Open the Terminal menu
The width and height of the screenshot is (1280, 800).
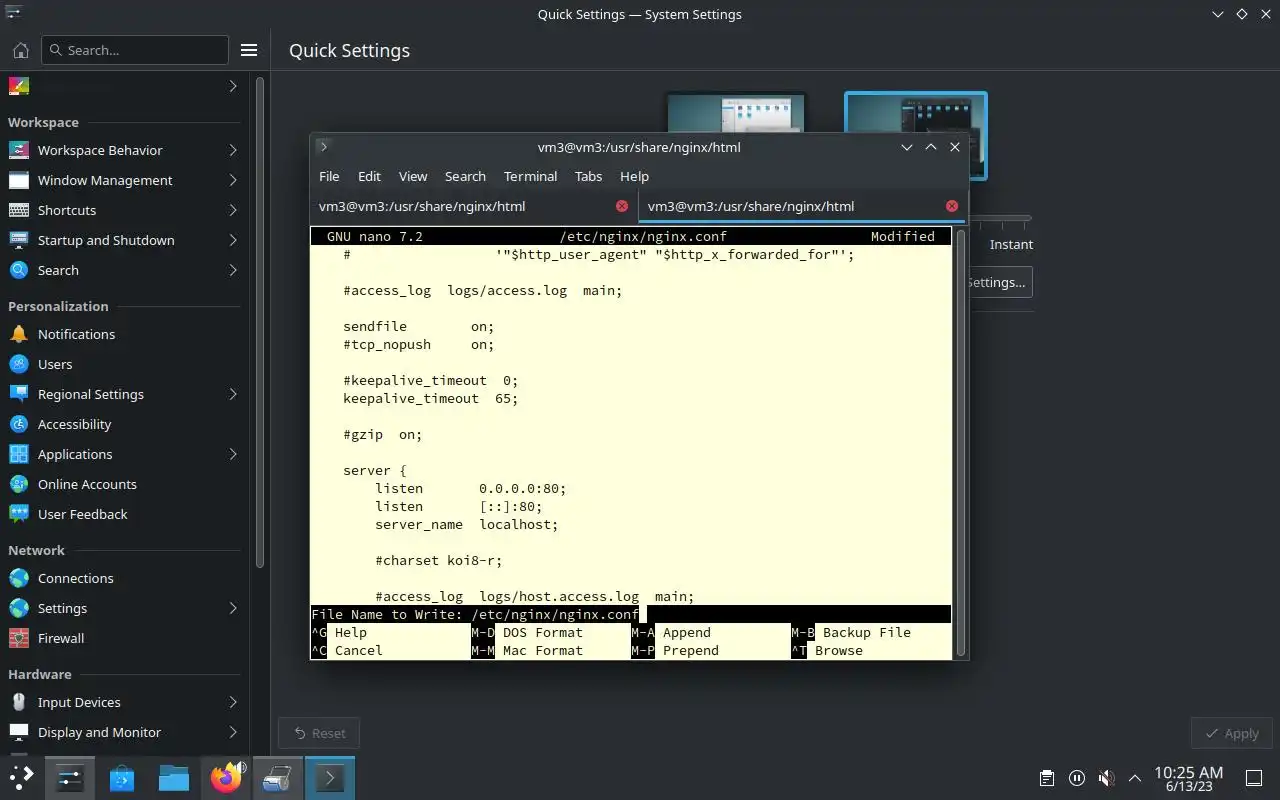pos(530,176)
